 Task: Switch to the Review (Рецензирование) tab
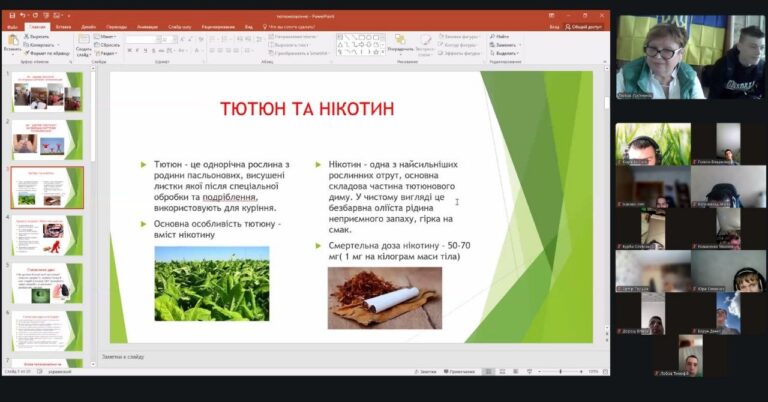[218, 27]
